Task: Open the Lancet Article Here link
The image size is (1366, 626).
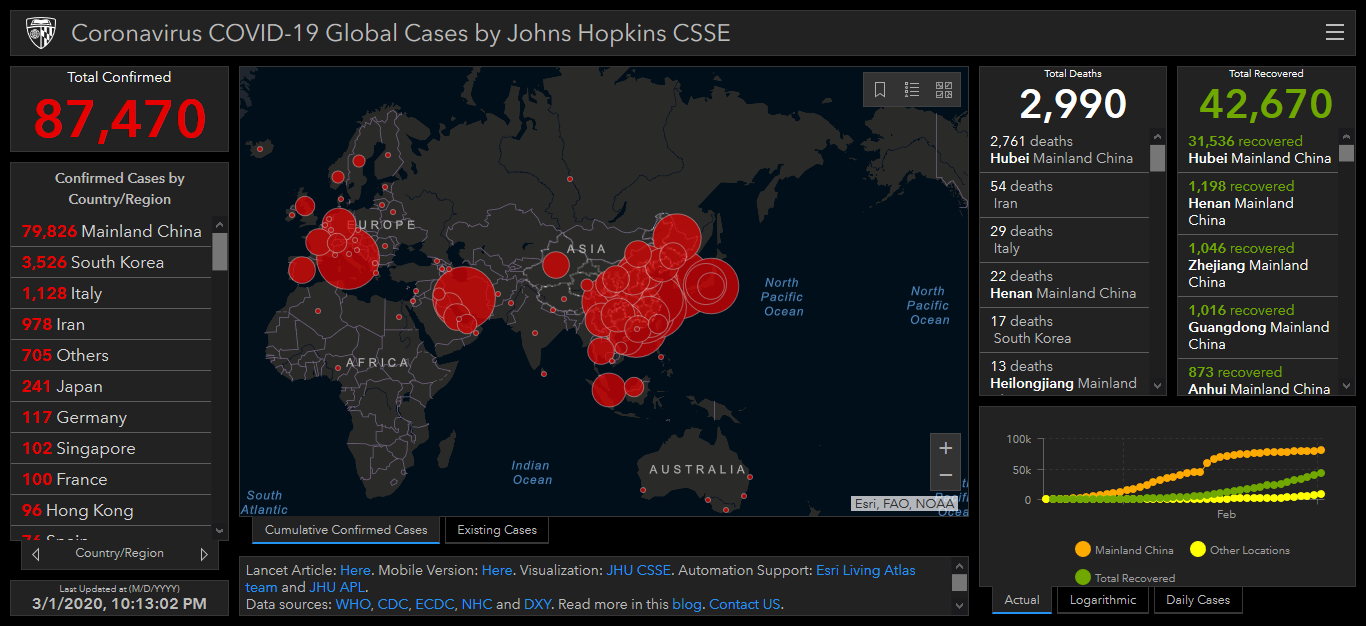Action: click(x=355, y=570)
